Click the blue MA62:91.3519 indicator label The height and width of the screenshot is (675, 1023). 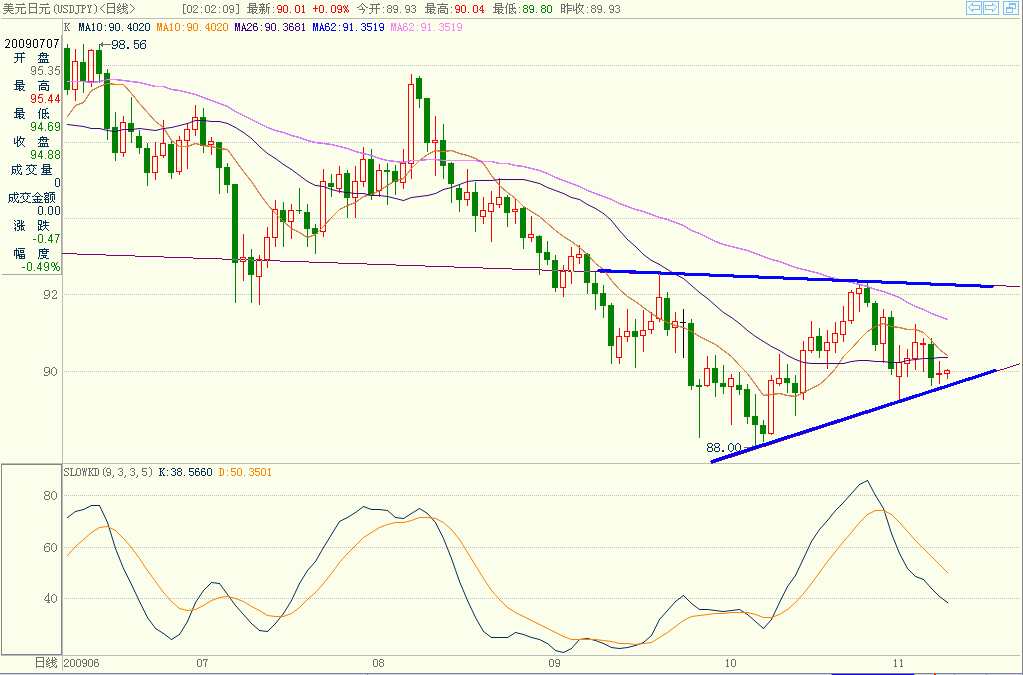[x=348, y=27]
